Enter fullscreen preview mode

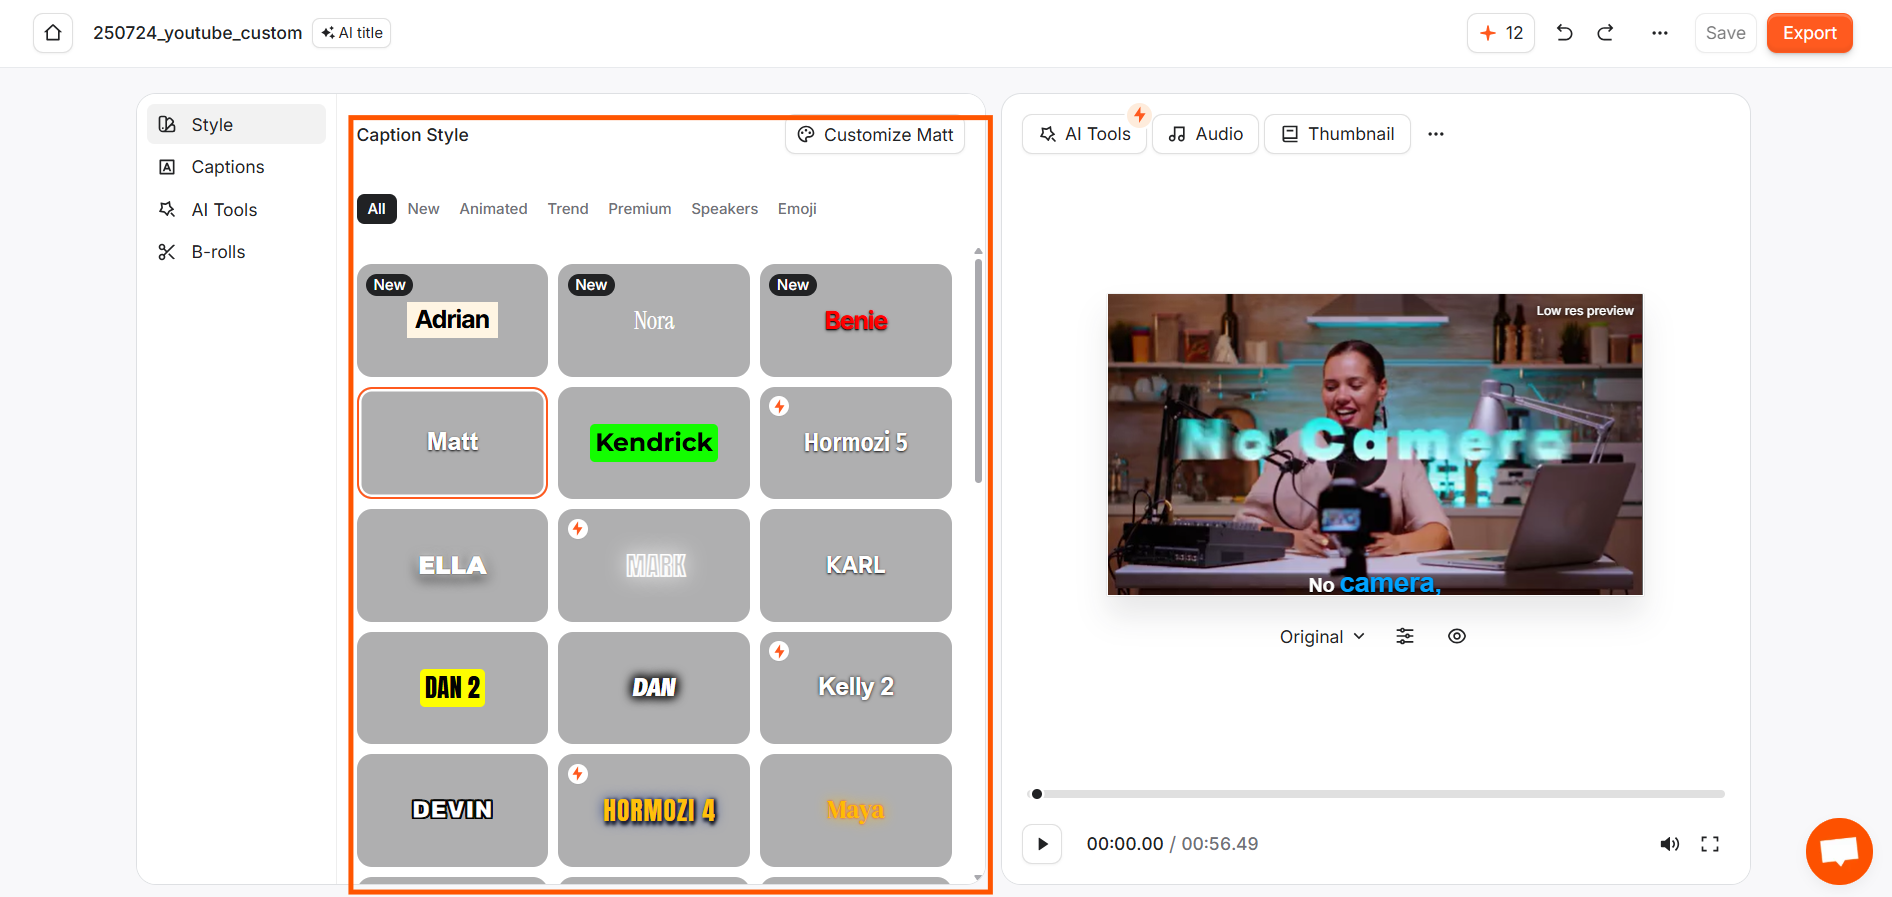[x=1710, y=844]
